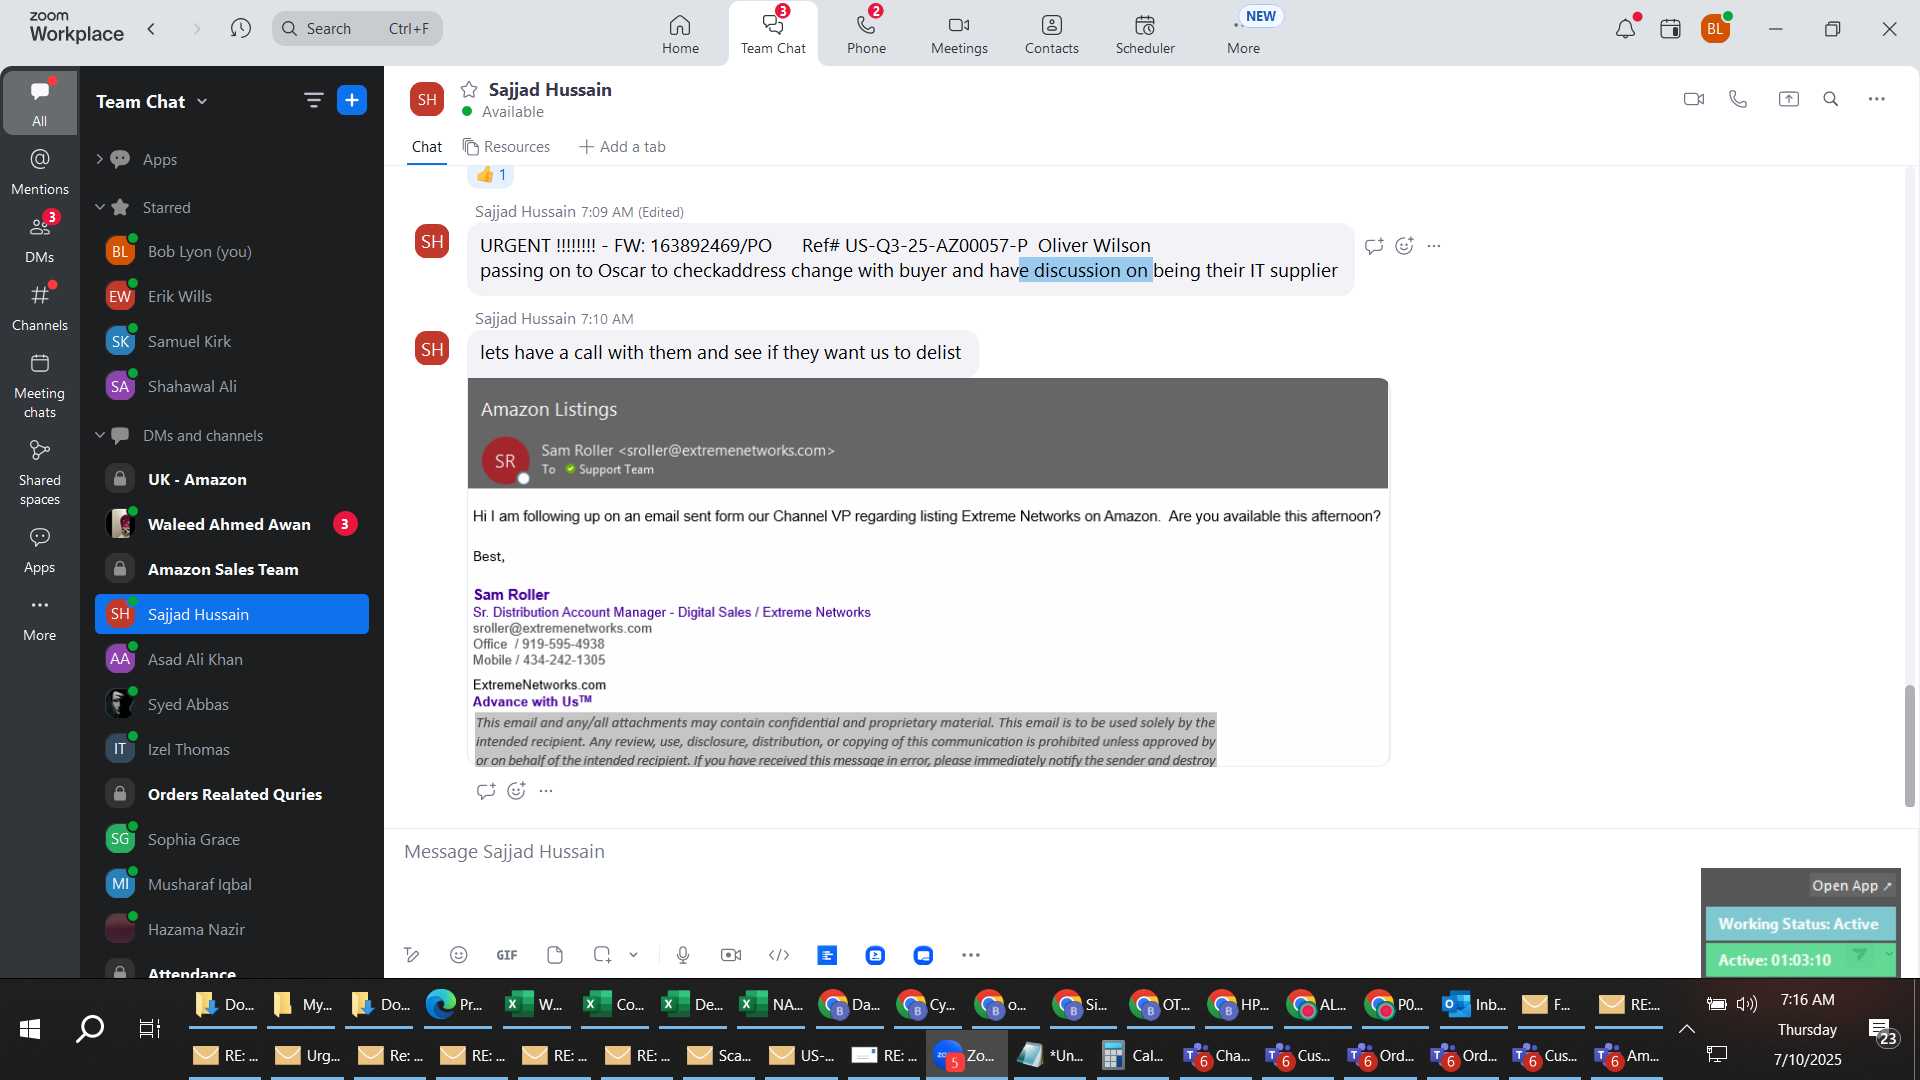Open DMs in the sidebar
1920x1080 pixels.
39,239
